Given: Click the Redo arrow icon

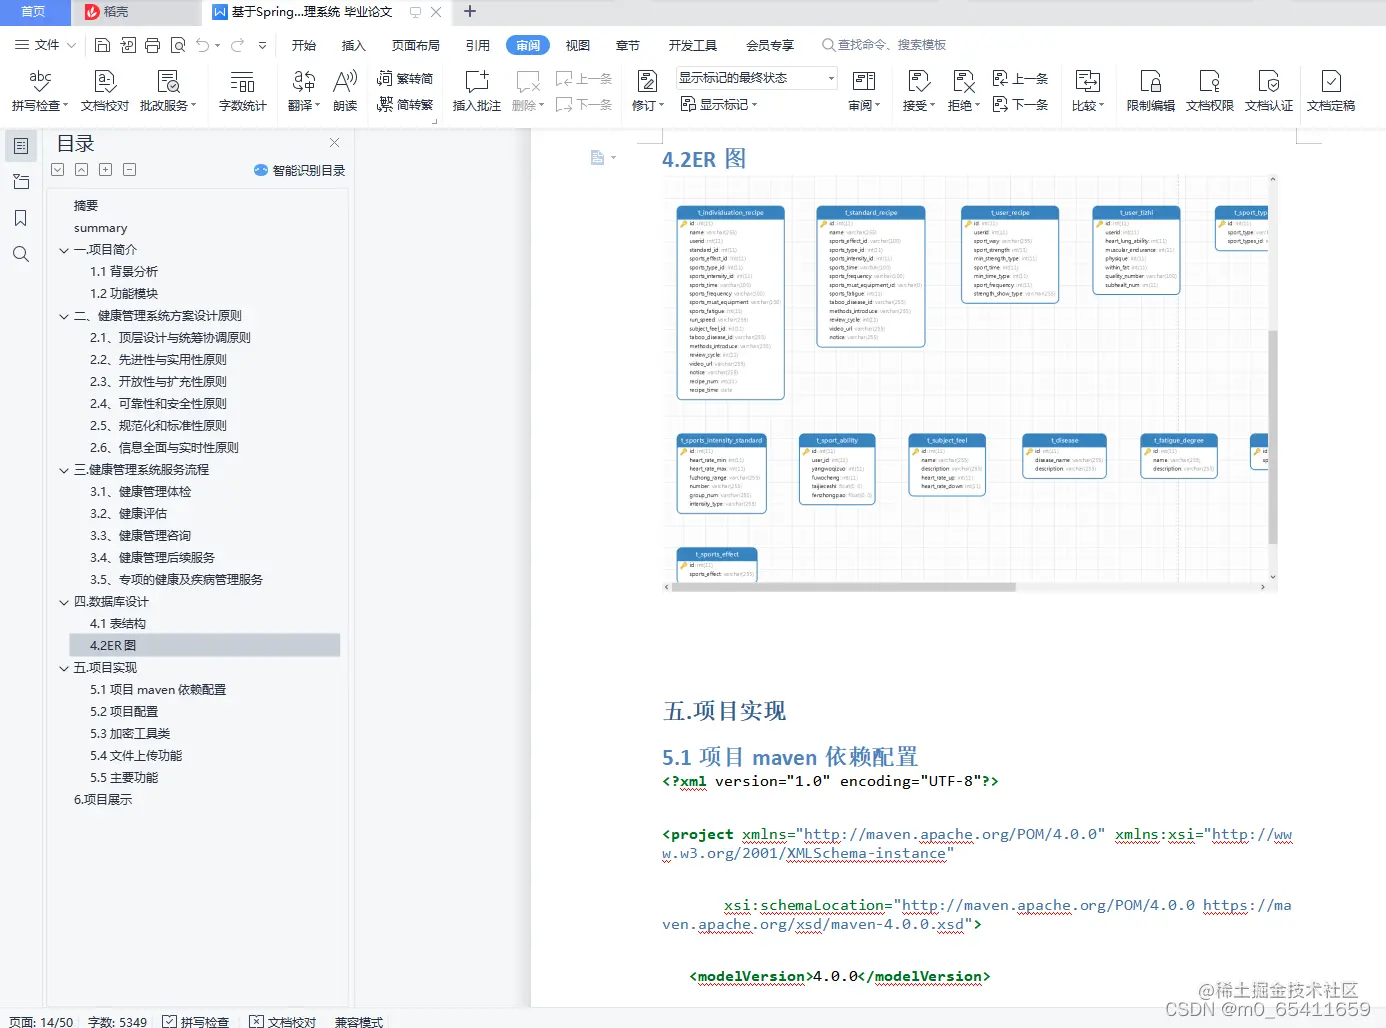Looking at the screenshot, I should coord(238,45).
